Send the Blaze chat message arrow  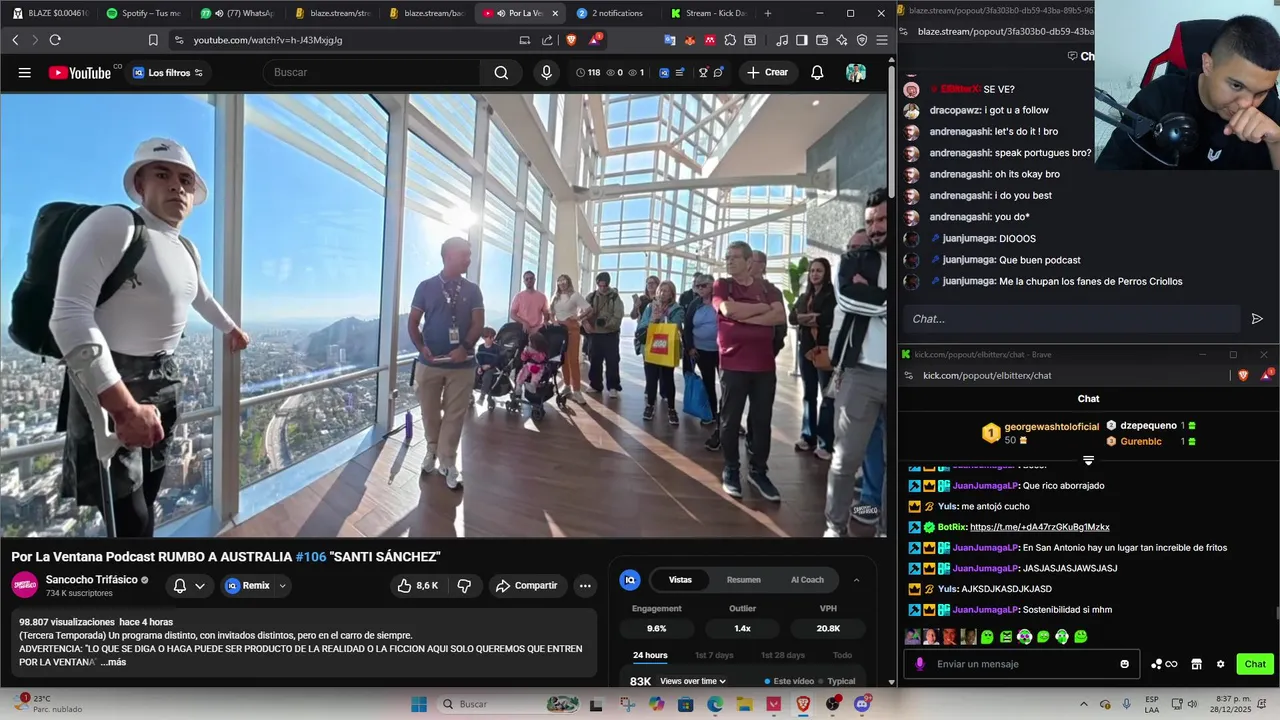(1257, 319)
